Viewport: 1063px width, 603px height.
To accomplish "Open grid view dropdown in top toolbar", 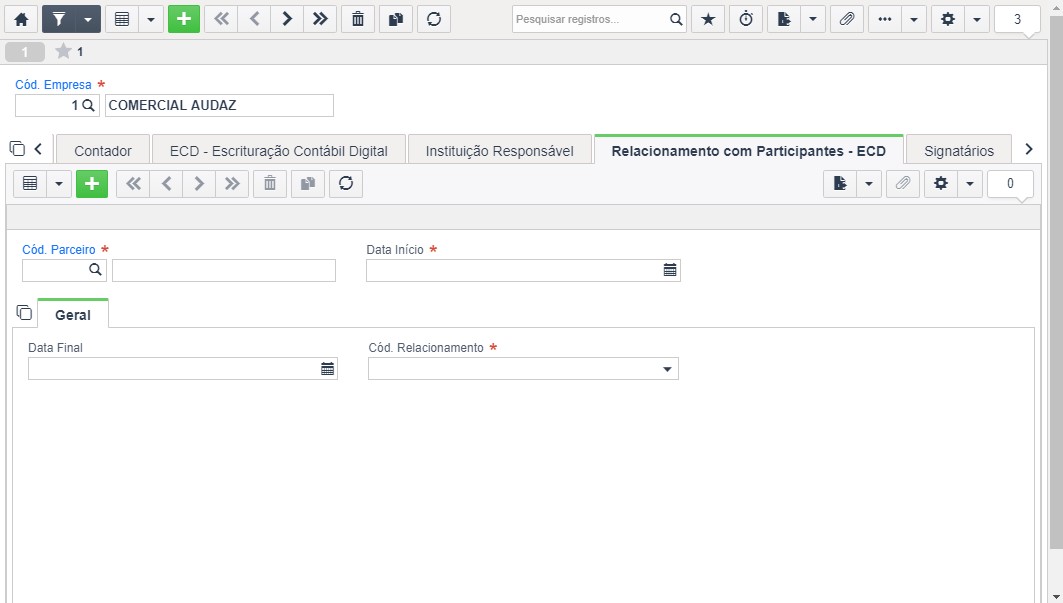I will point(151,19).
